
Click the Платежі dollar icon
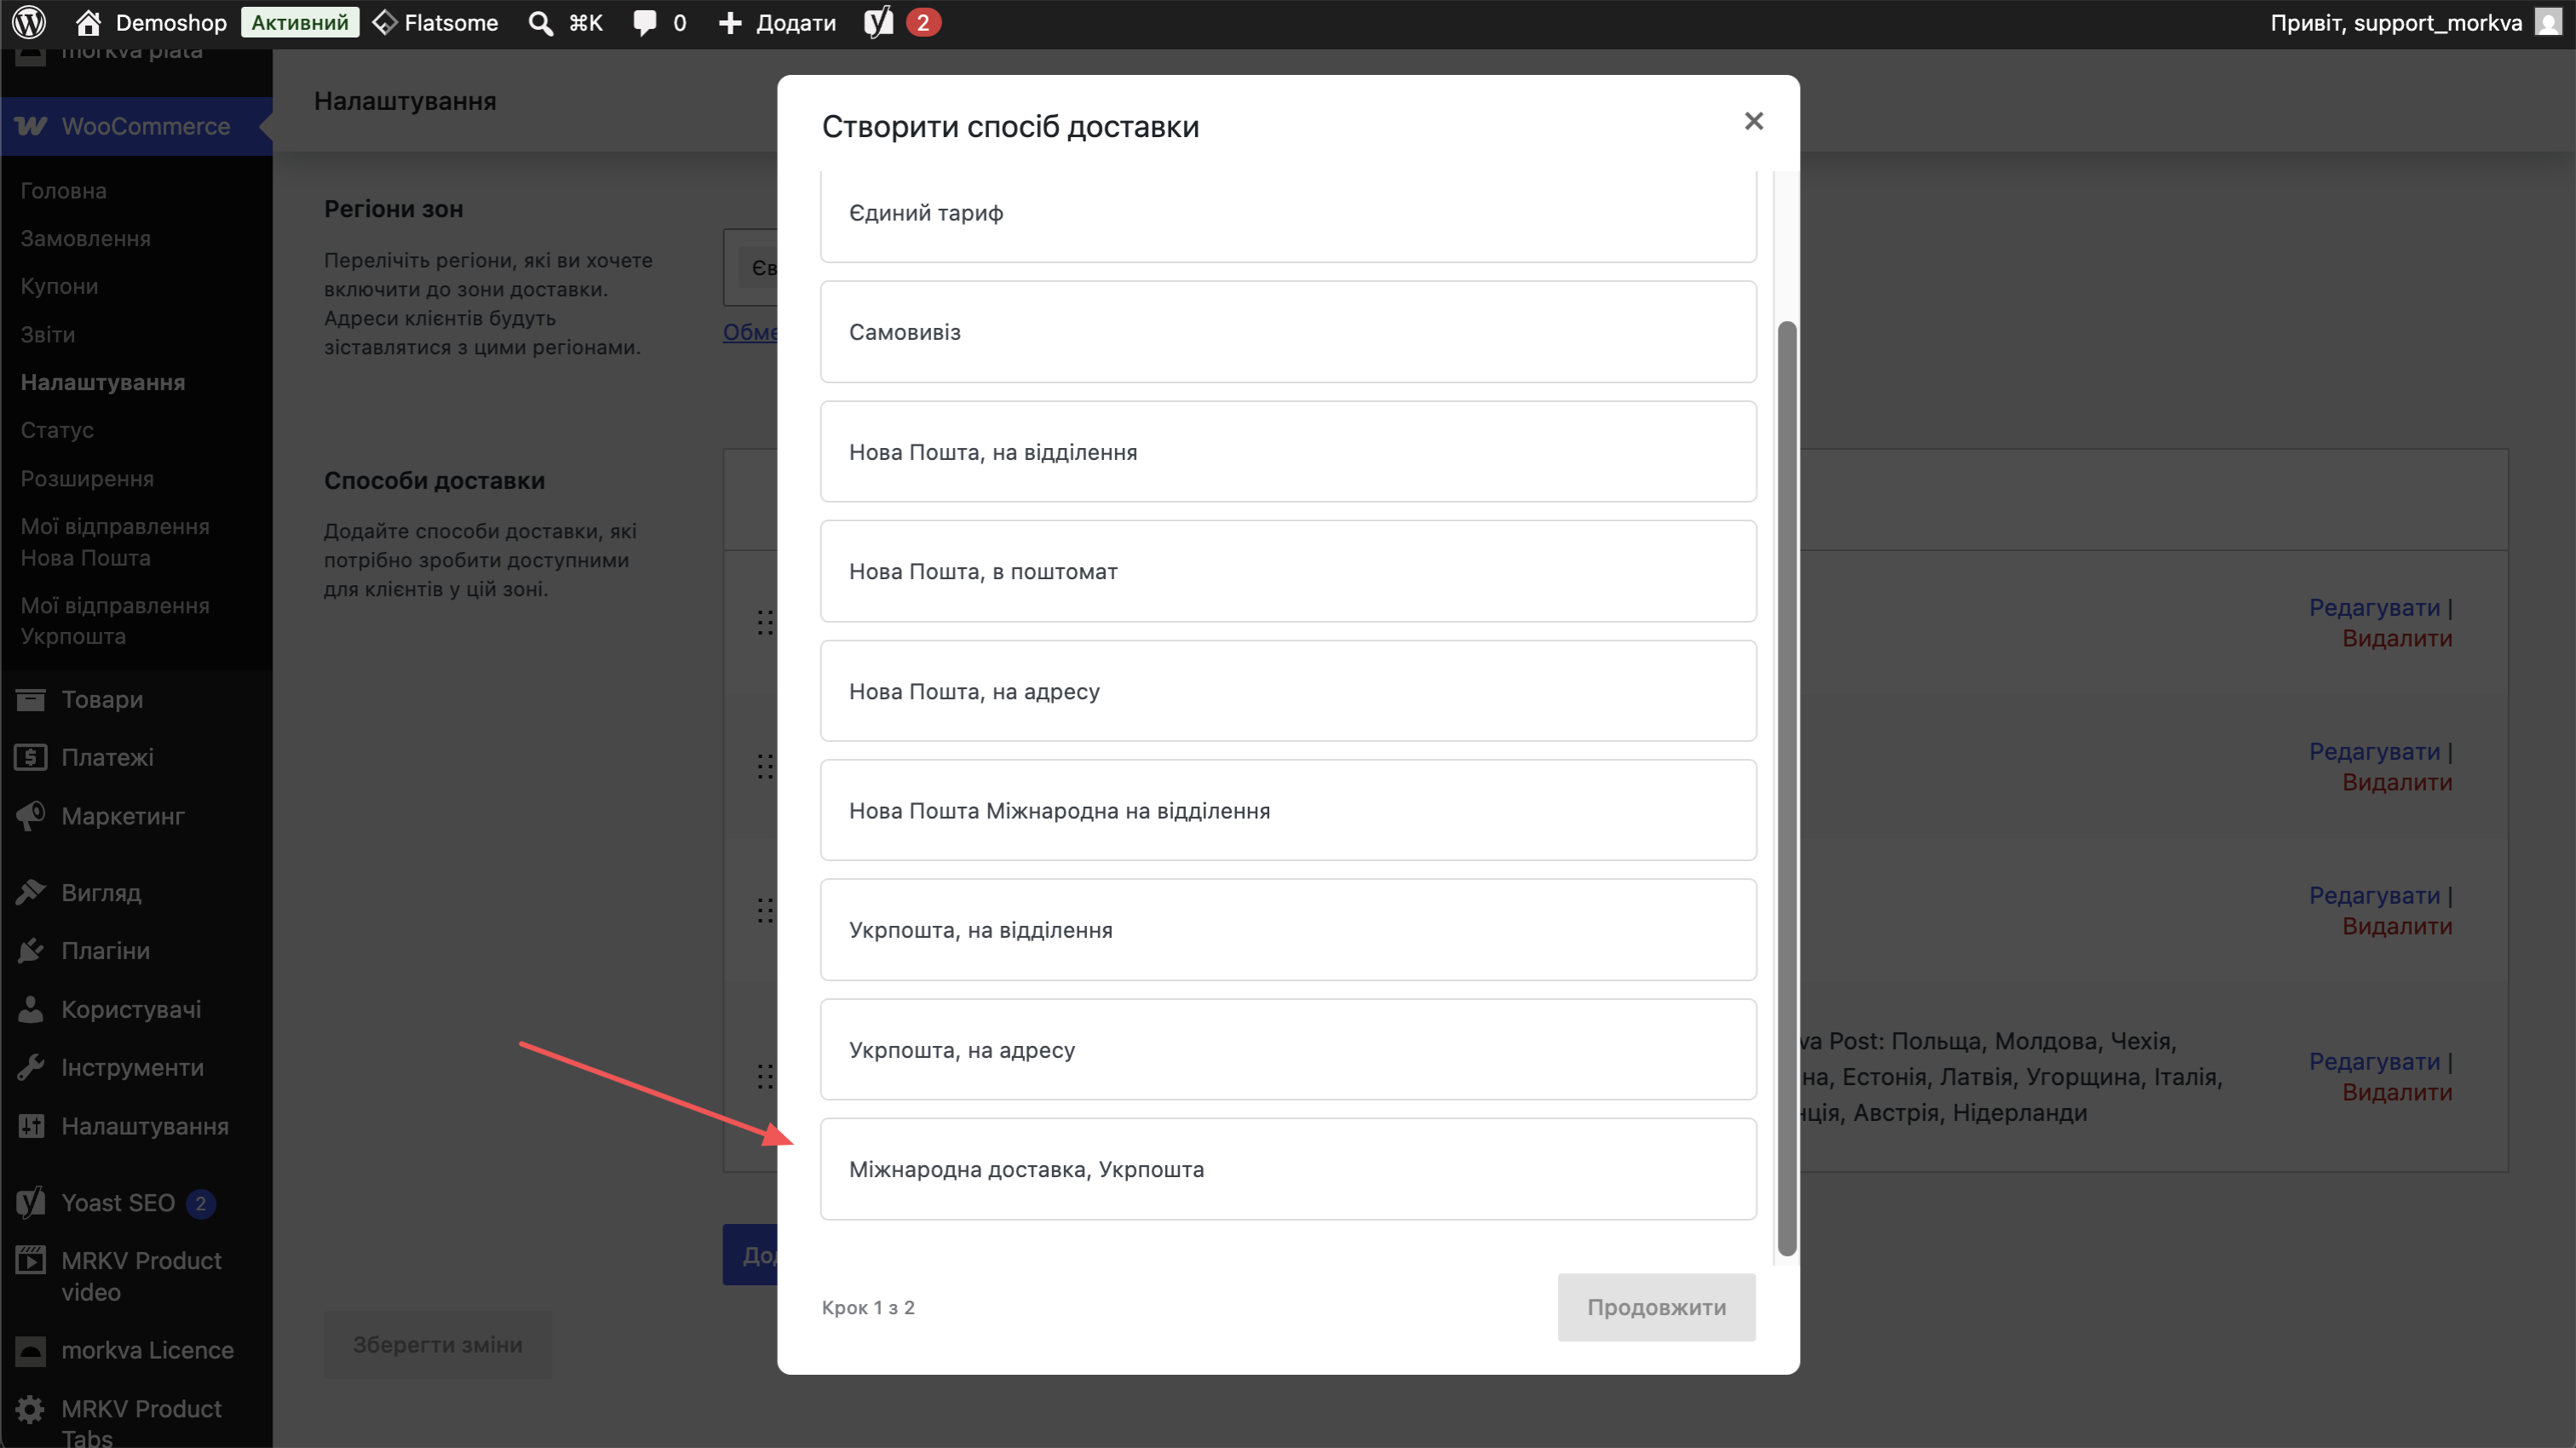click(31, 757)
